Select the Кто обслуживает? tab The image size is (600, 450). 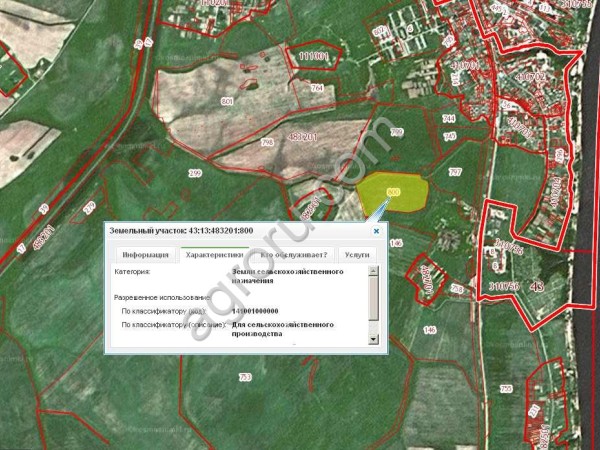(293, 254)
